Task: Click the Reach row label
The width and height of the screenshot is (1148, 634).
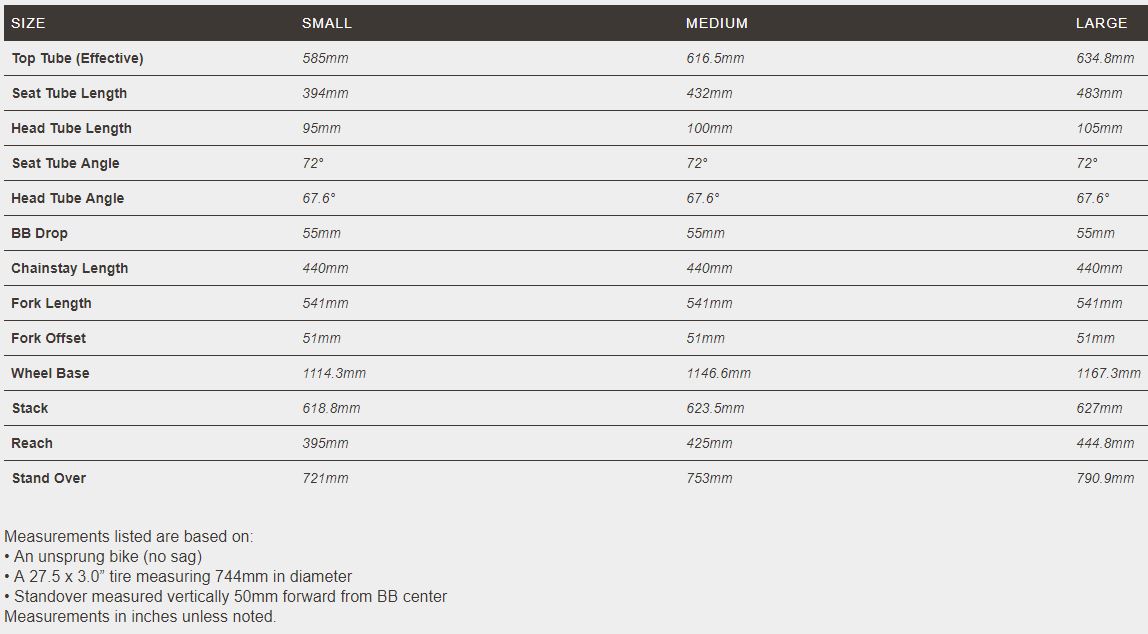Action: pos(32,443)
